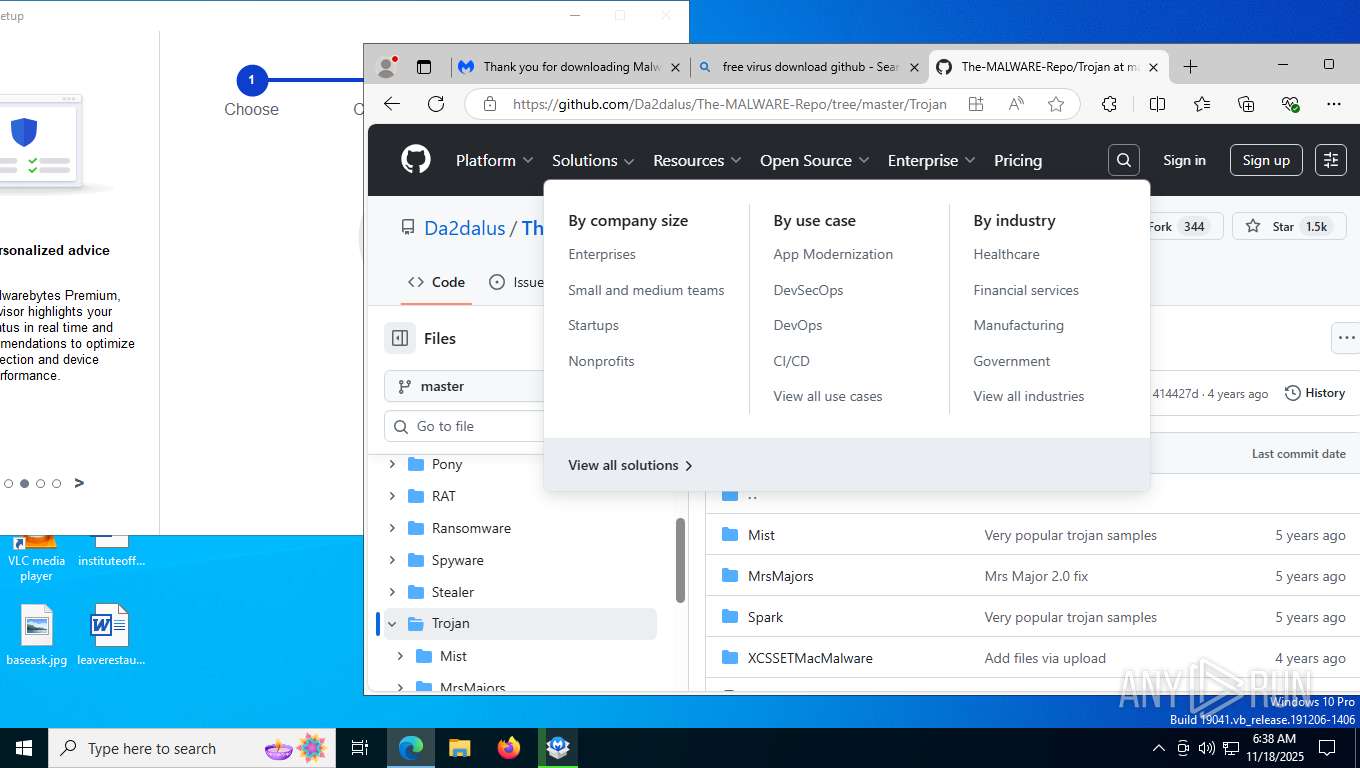Open GitHub search magnifier button
1360x768 pixels.
tap(1124, 160)
